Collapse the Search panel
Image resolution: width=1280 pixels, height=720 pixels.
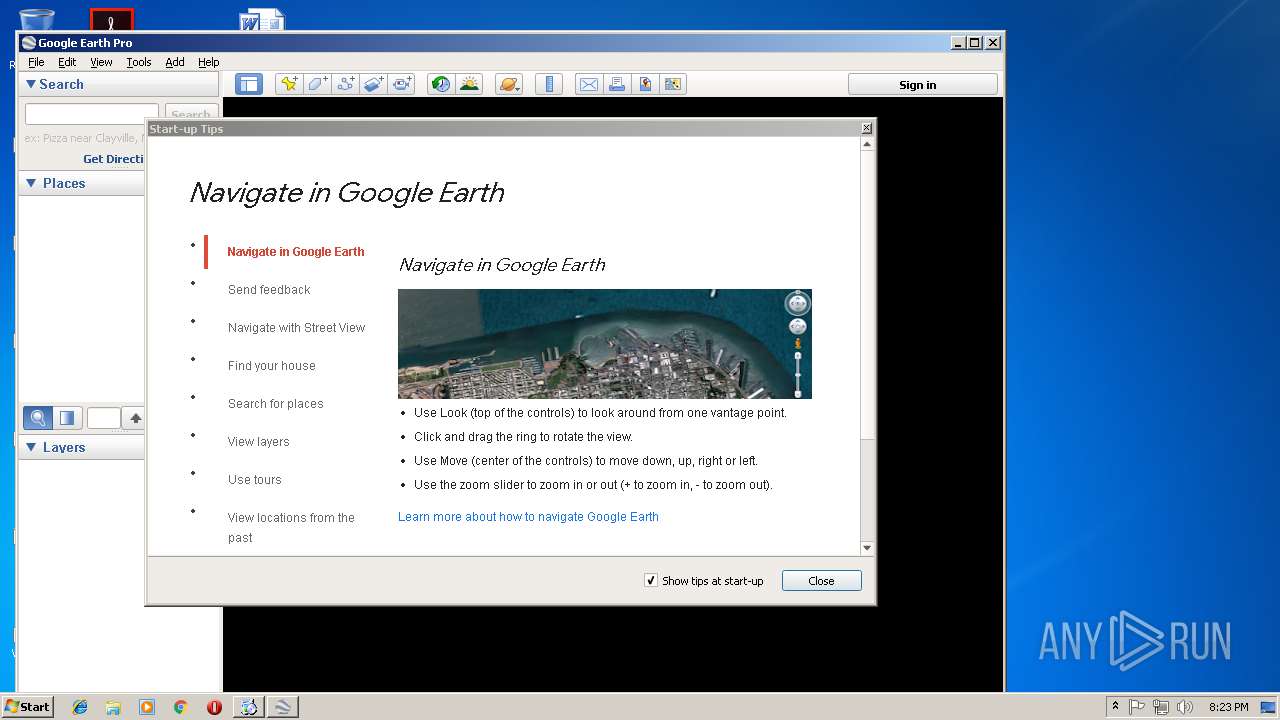click(x=31, y=85)
